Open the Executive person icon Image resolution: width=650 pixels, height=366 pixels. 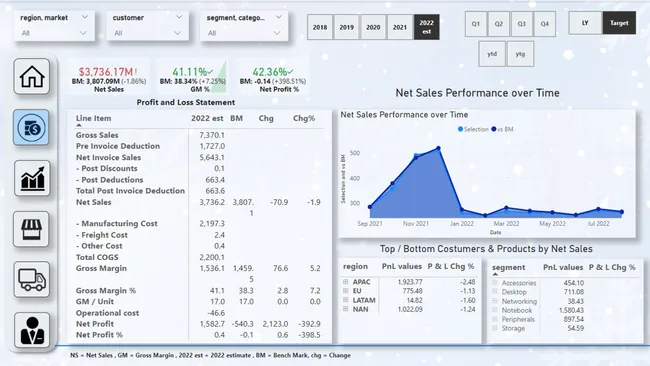coord(32,330)
